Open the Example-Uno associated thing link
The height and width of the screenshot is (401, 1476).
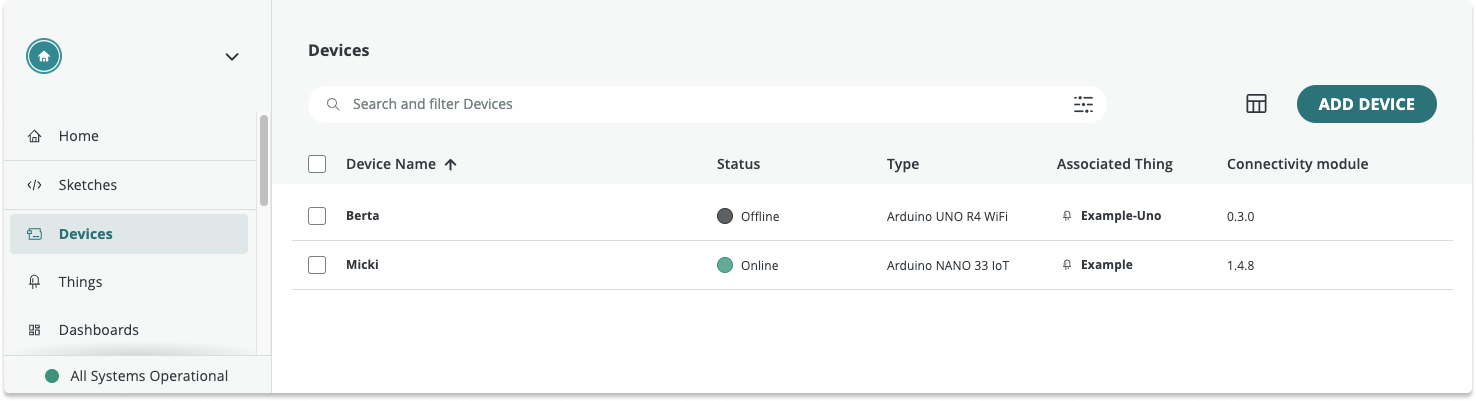tap(1121, 216)
